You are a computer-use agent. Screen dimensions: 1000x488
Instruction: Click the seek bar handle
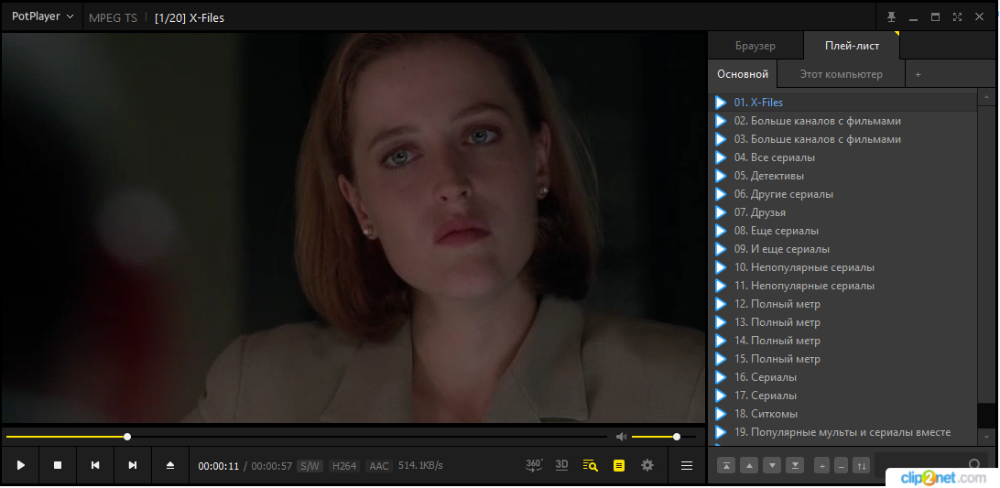click(x=128, y=437)
